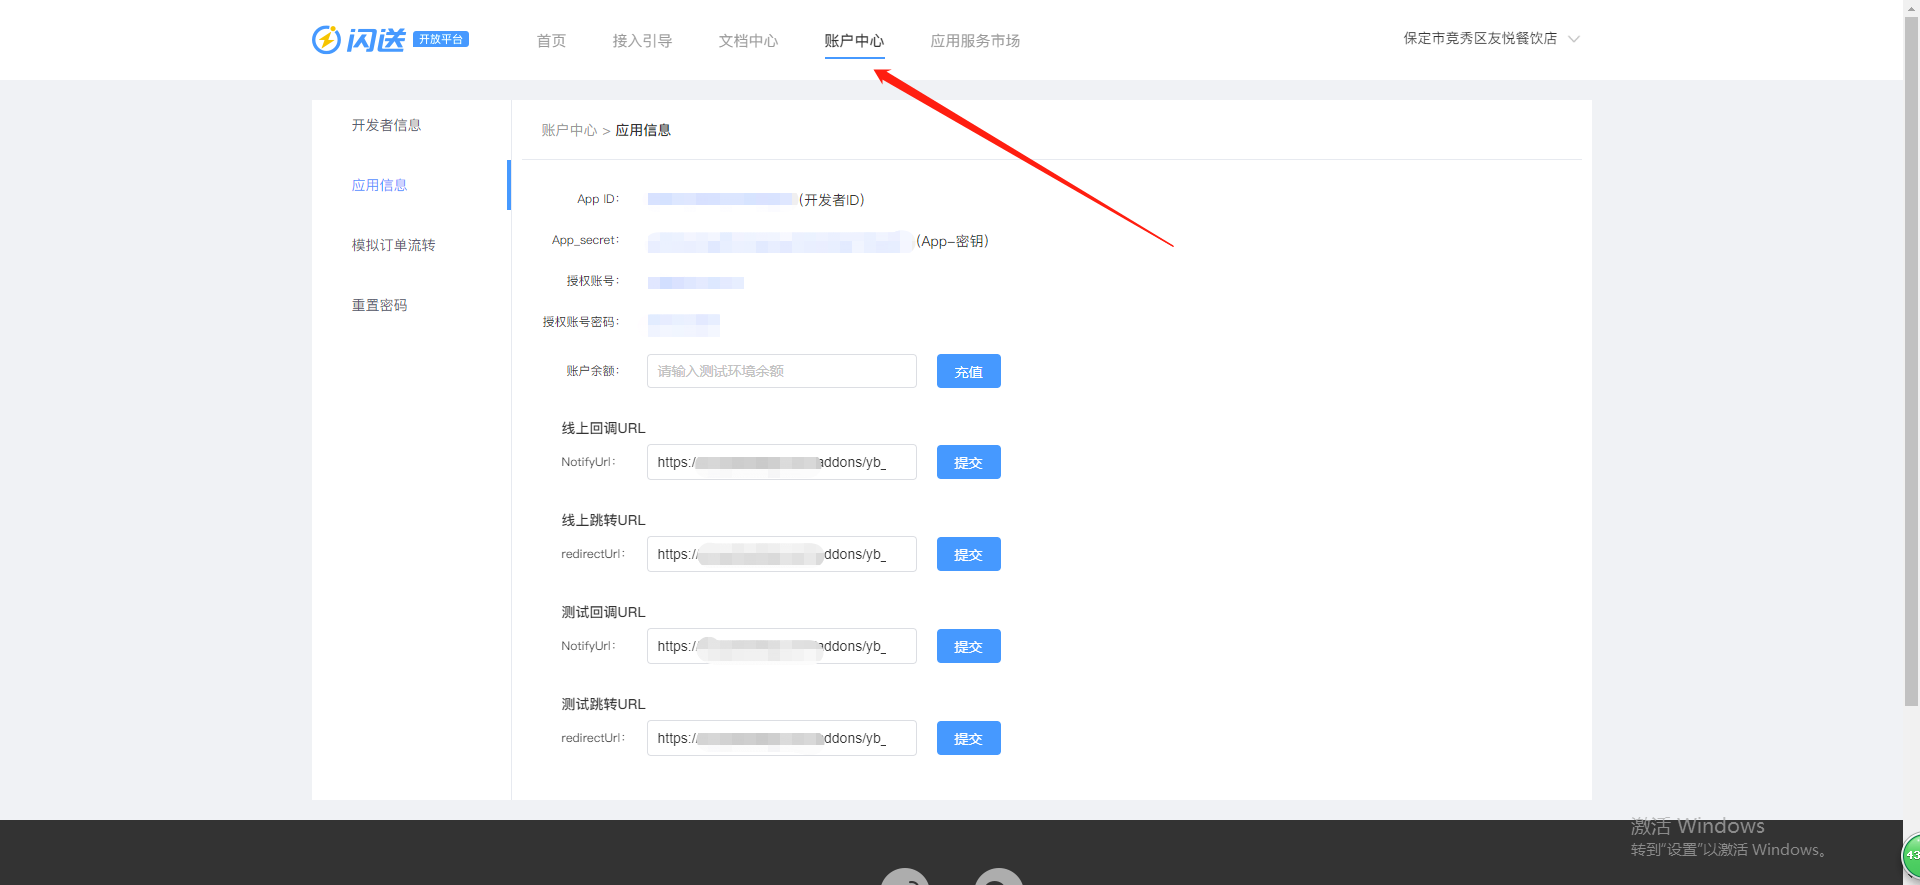Click 账户中心 breadcrumb link
1920x885 pixels.
569,130
